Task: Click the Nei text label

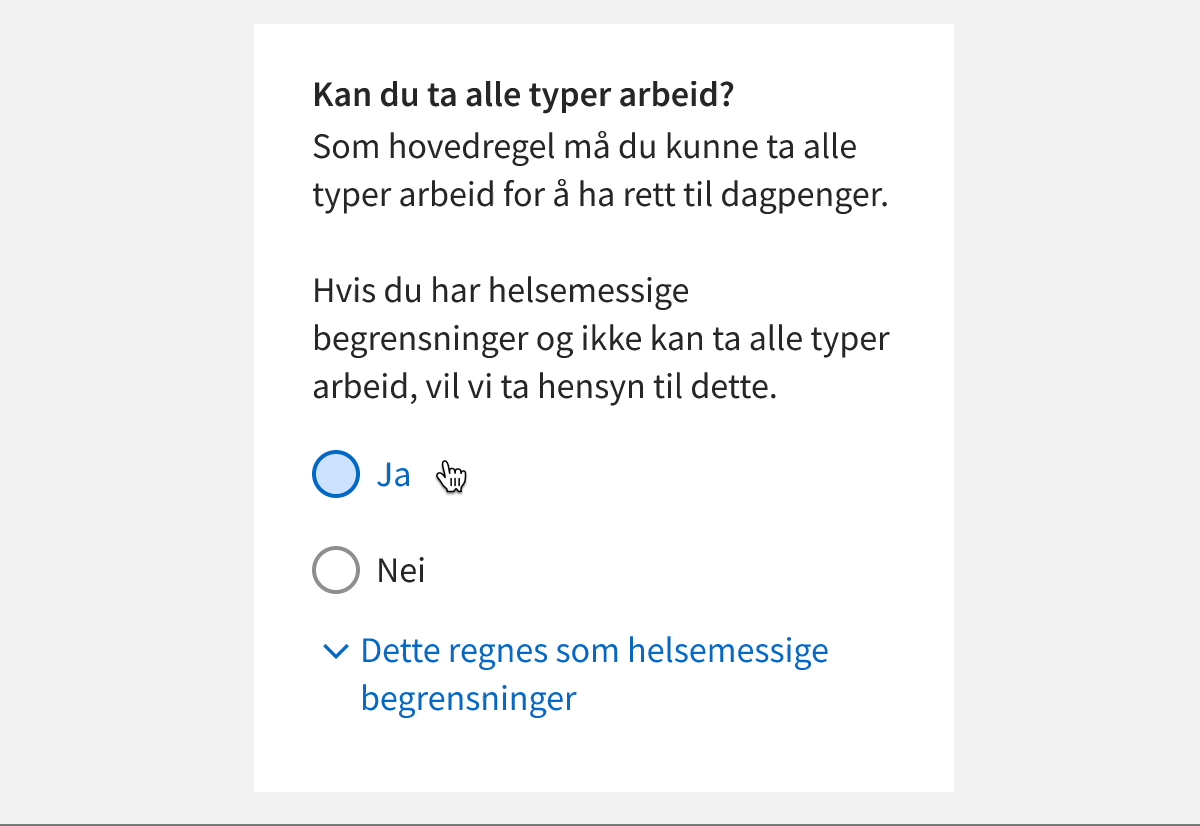Action: [x=400, y=570]
